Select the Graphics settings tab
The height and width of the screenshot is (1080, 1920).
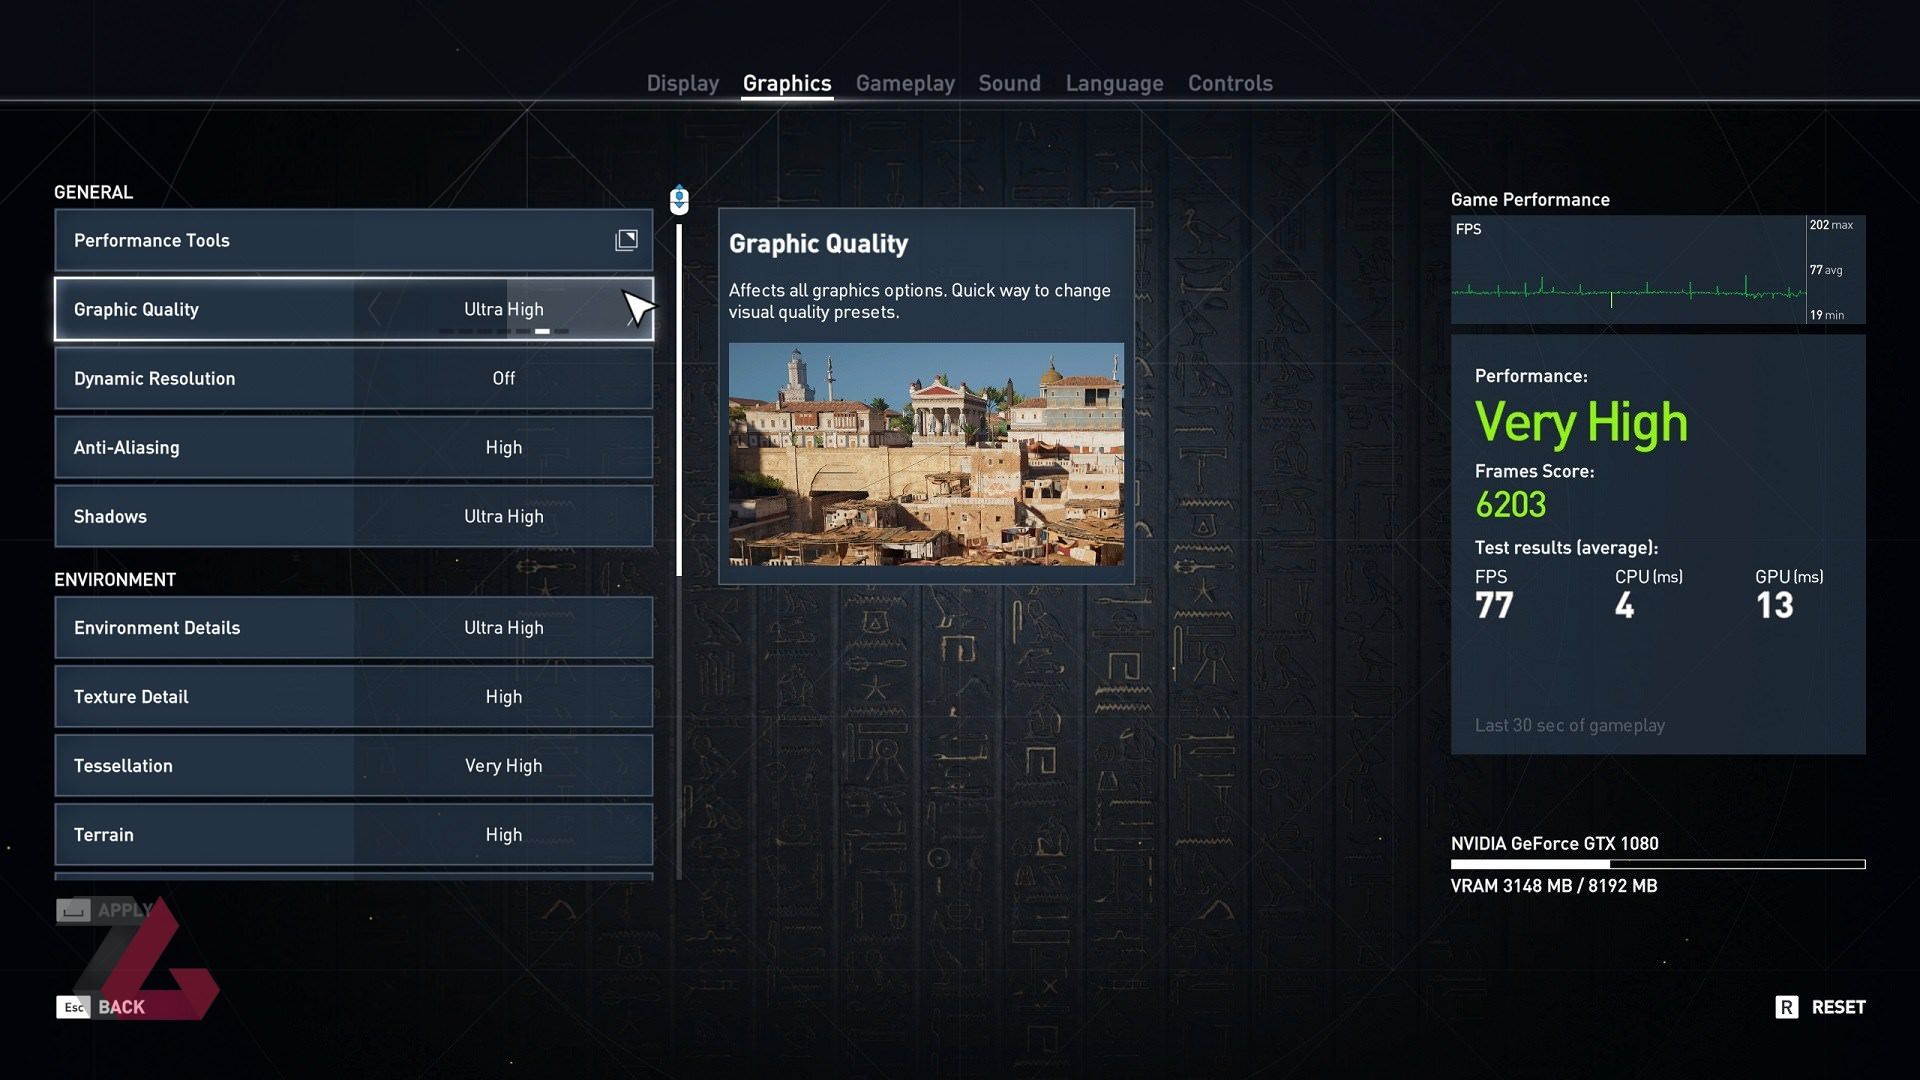point(786,82)
